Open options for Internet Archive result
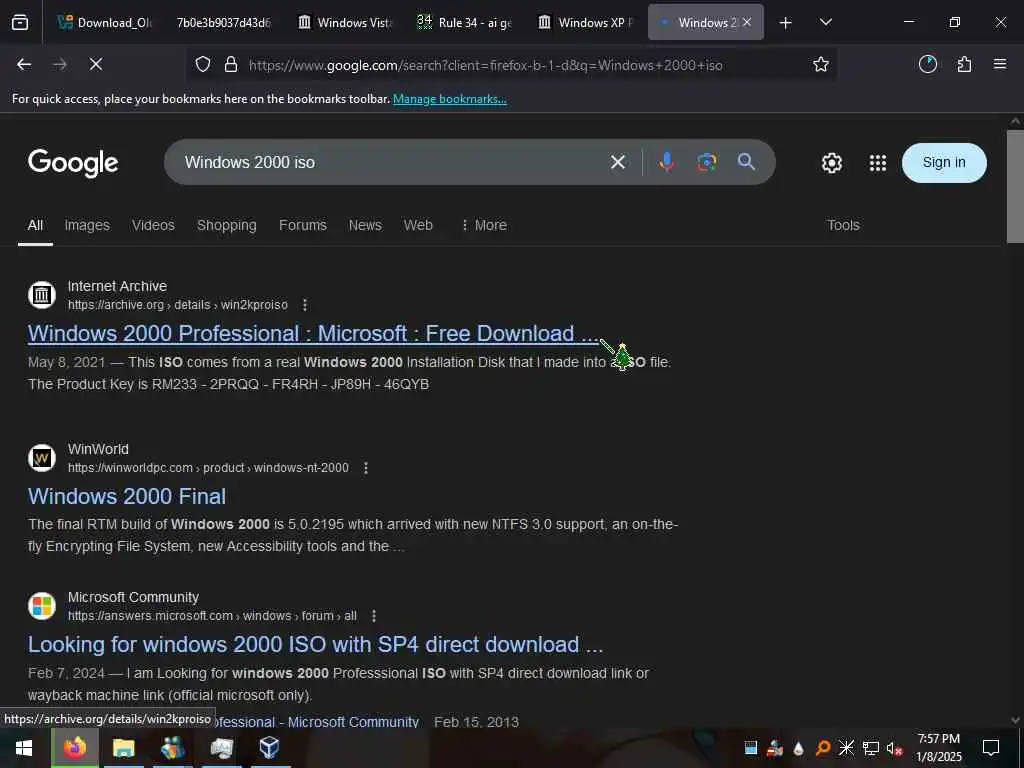The image size is (1024, 768). click(x=305, y=305)
